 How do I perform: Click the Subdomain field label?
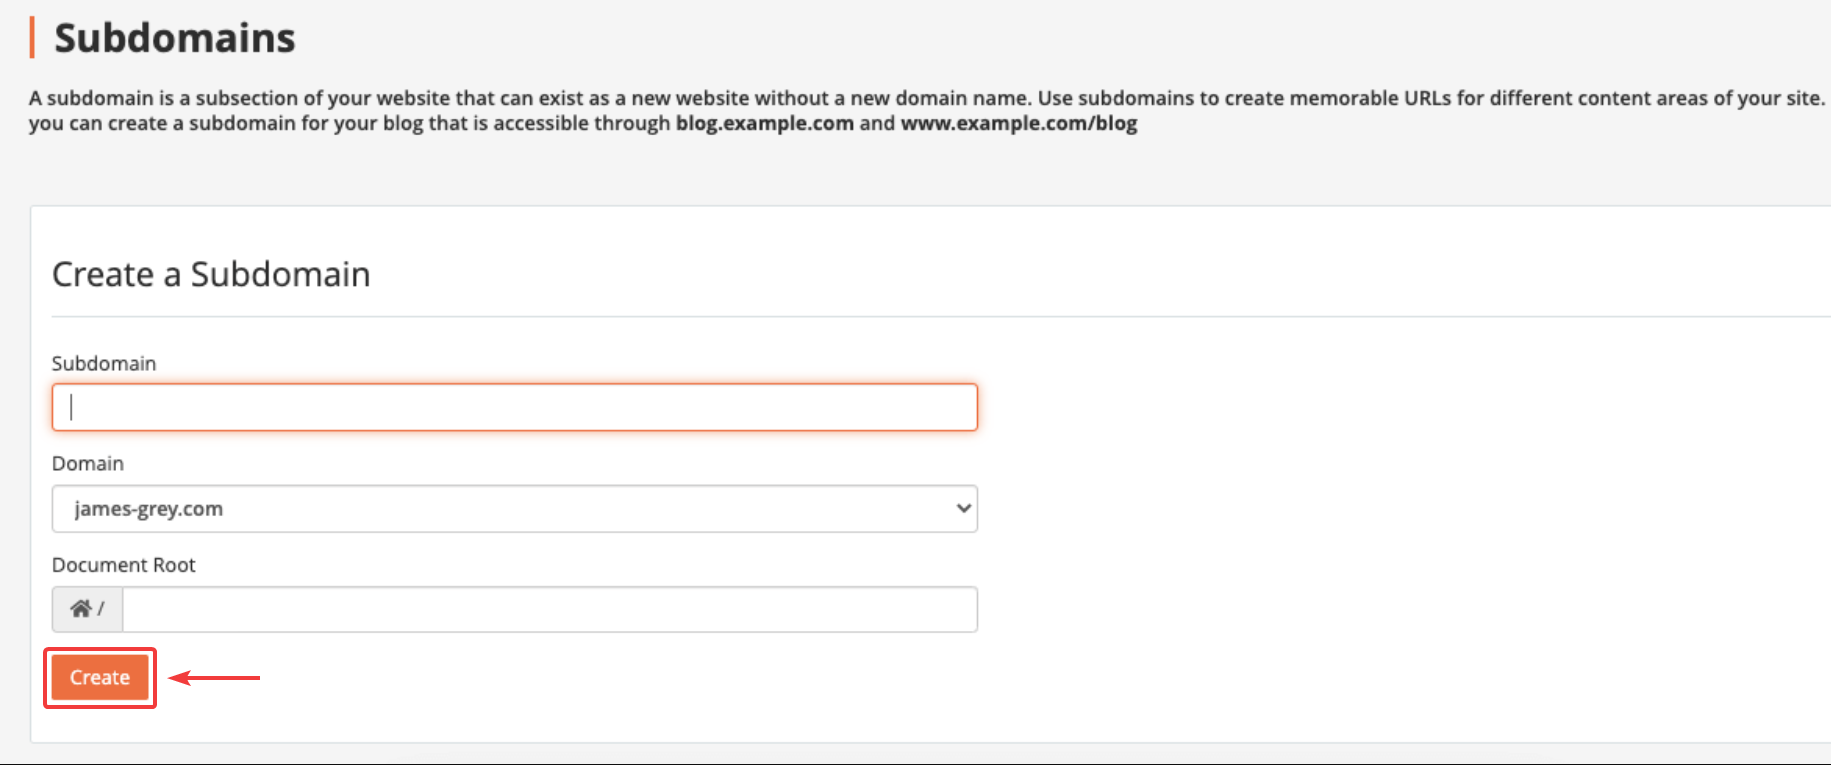pyautogui.click(x=104, y=363)
